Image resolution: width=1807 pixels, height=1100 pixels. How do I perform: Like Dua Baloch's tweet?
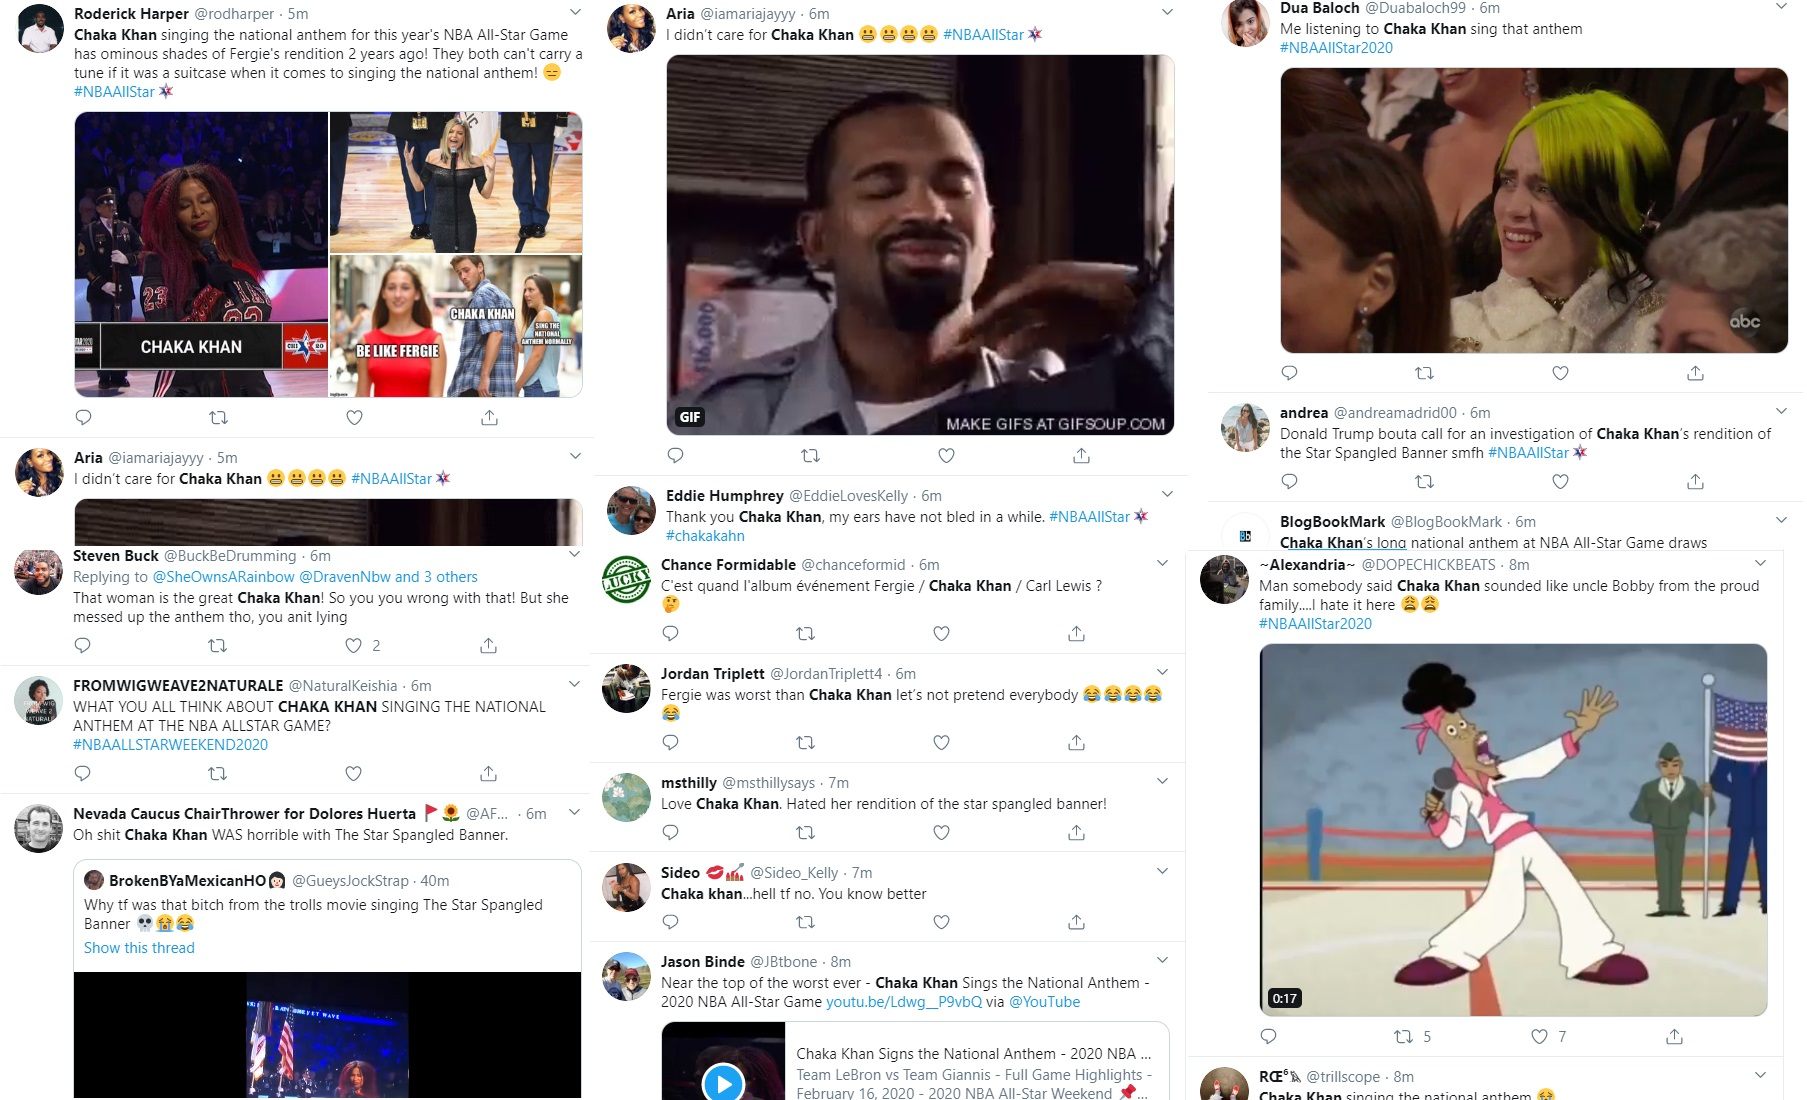tap(1560, 373)
